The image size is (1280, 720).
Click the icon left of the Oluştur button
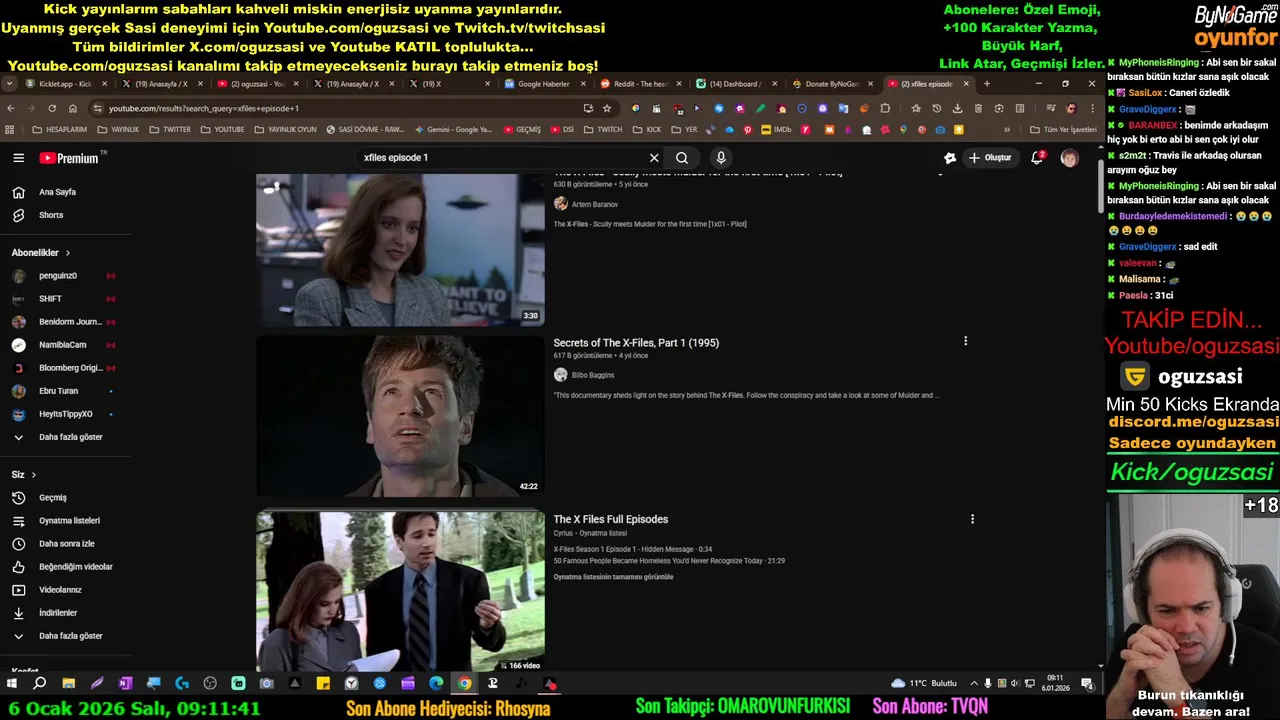(949, 158)
